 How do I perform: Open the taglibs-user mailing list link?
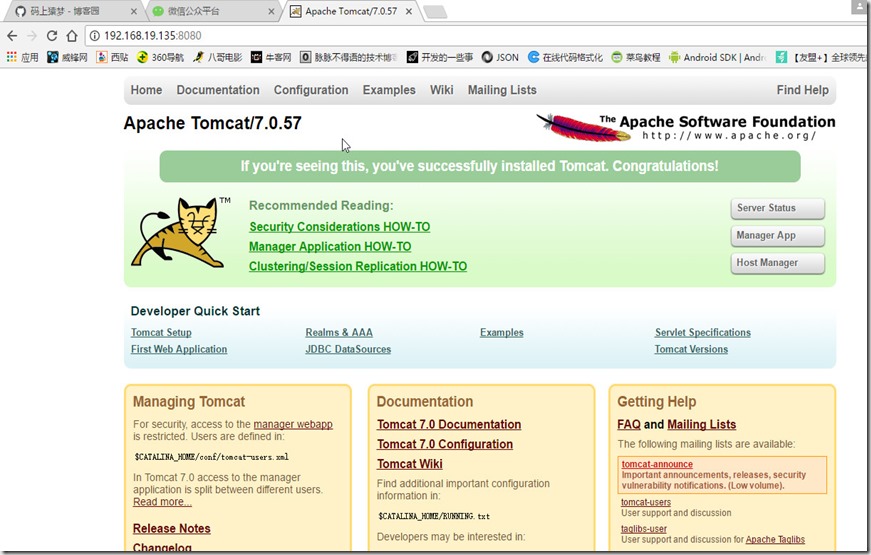pos(644,529)
